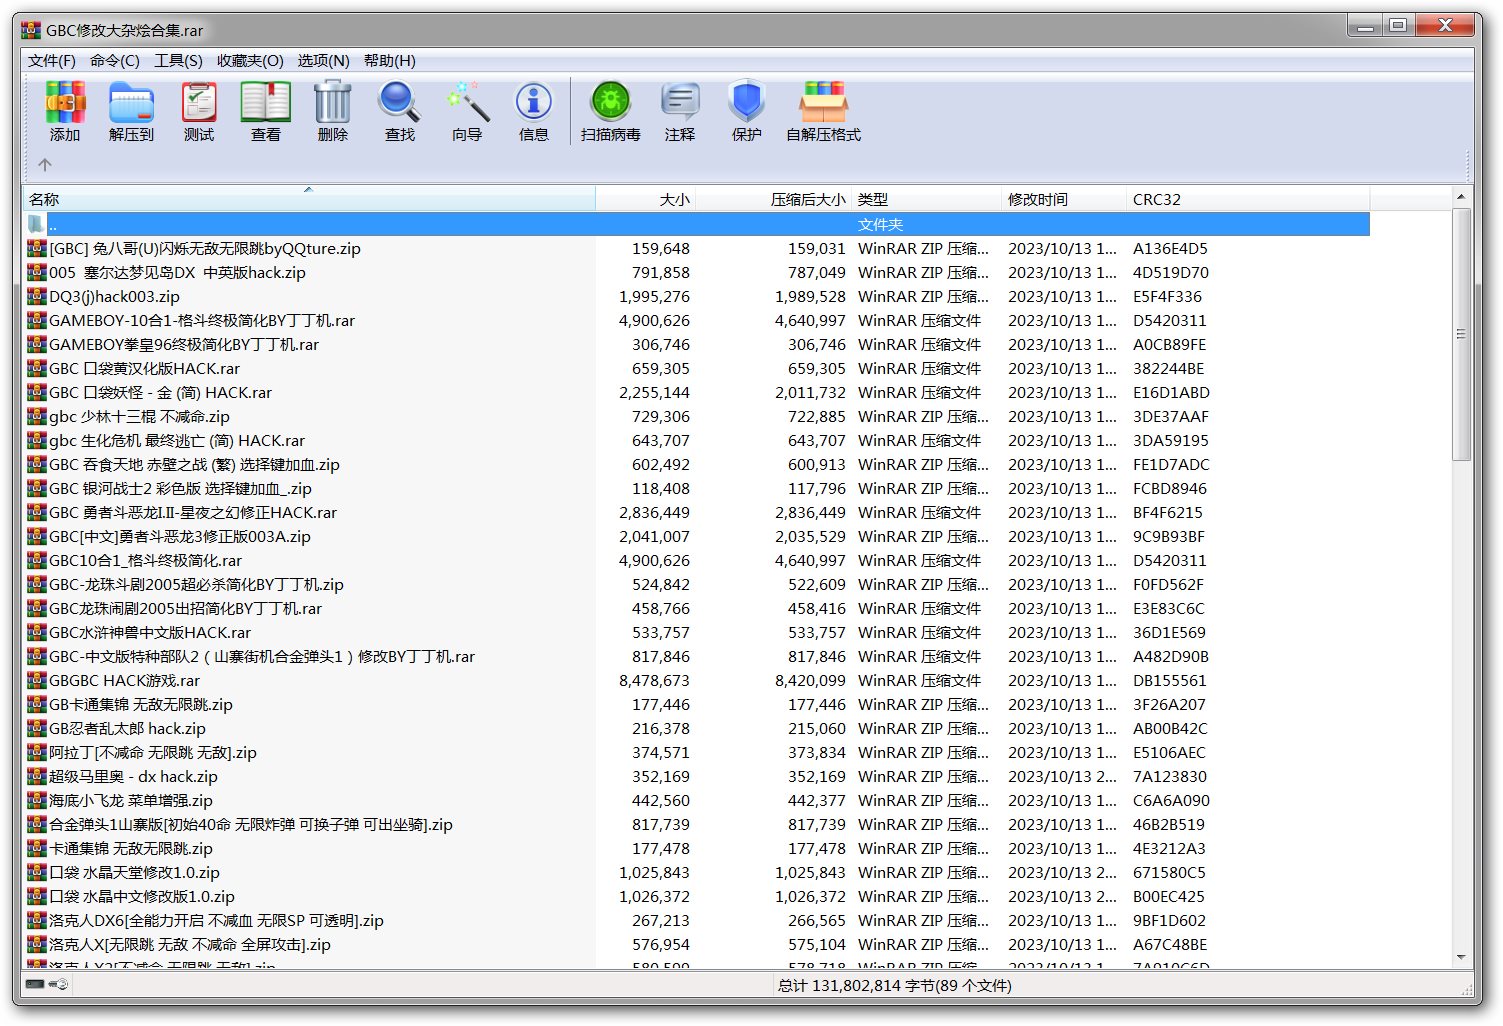Image resolution: width=1503 pixels, height=1026 pixels.
Task: Select 口袋 水晶中文修改版1.0.zip
Action: [142, 896]
